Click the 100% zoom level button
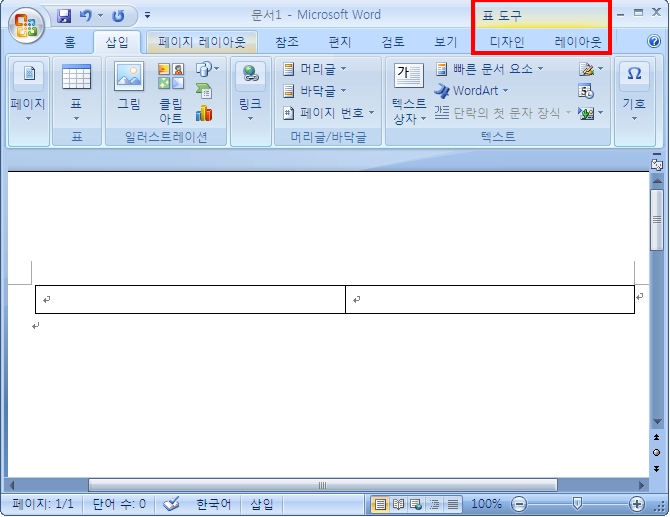Viewport: 670px width, 517px height. pos(486,504)
